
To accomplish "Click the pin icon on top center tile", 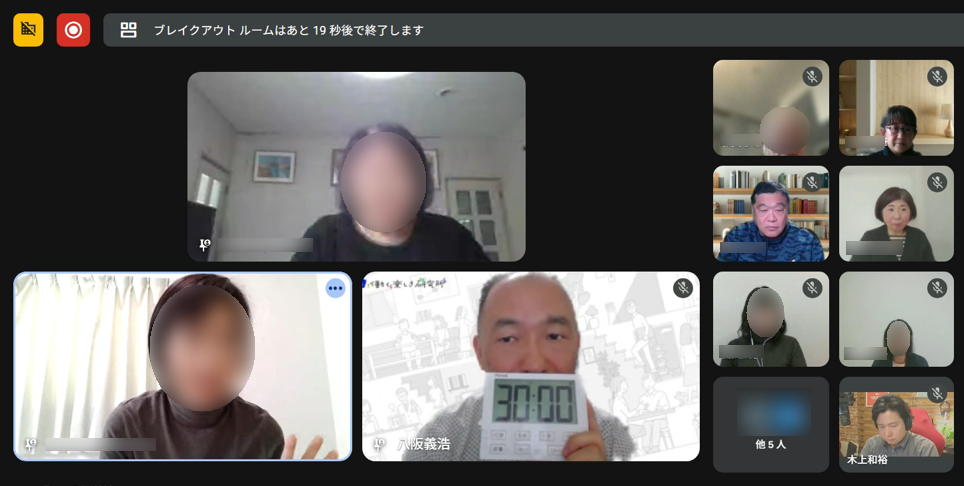I will point(204,245).
